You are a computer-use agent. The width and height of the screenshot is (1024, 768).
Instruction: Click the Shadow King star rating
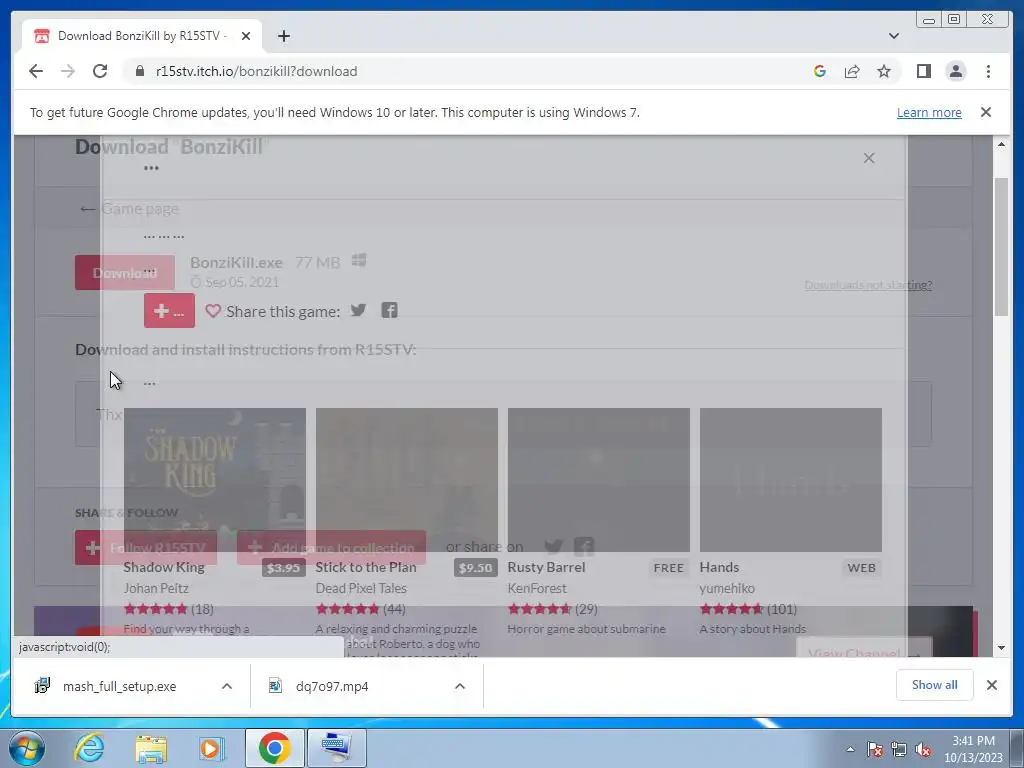pyautogui.click(x=155, y=609)
